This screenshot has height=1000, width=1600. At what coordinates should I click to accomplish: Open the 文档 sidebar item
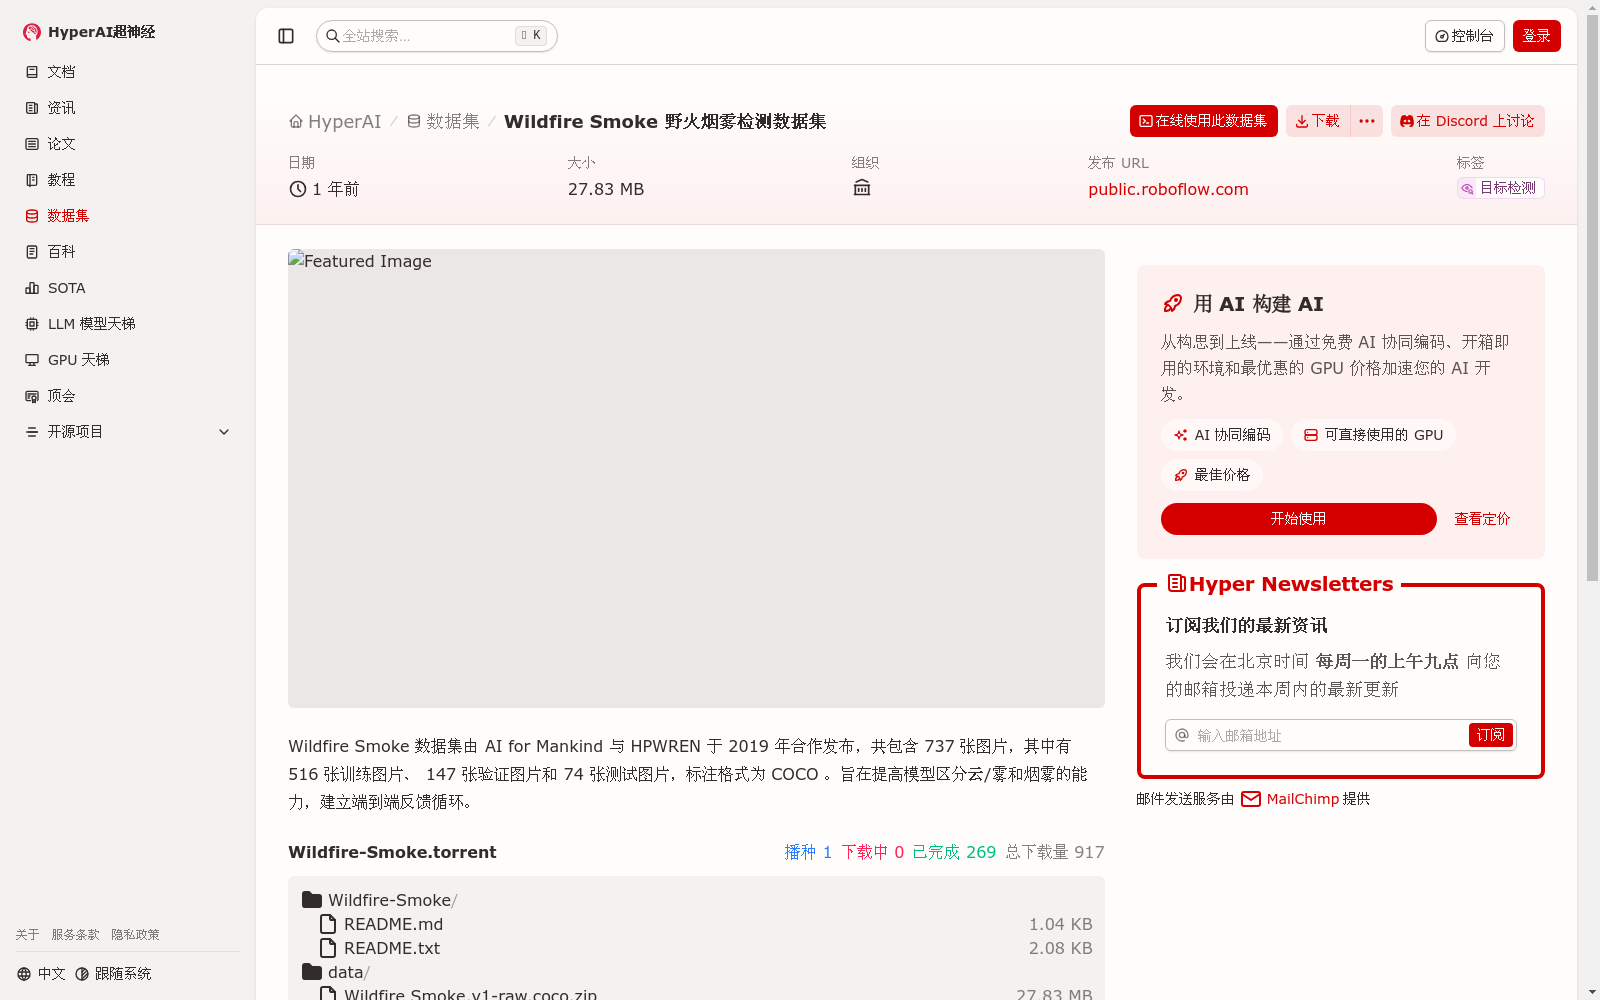[x=128, y=72]
